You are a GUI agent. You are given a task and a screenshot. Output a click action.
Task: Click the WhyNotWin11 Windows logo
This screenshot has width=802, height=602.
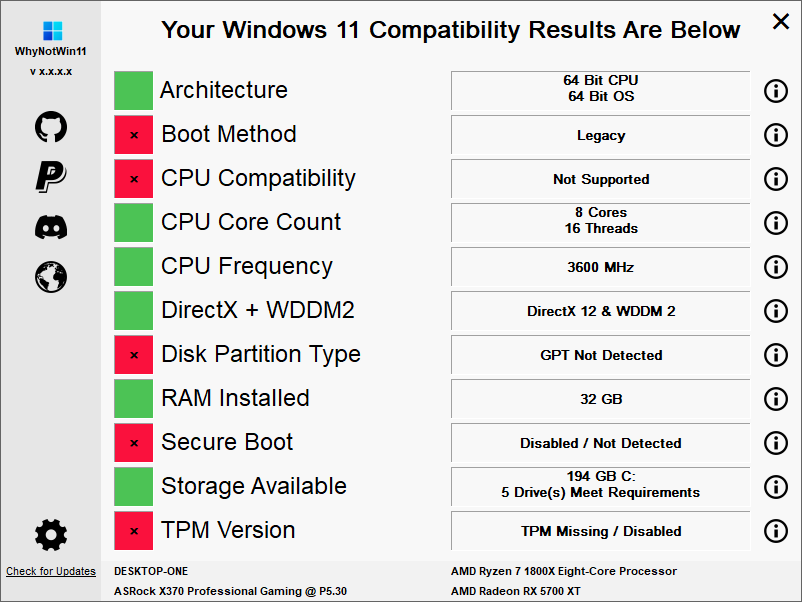[x=53, y=31]
